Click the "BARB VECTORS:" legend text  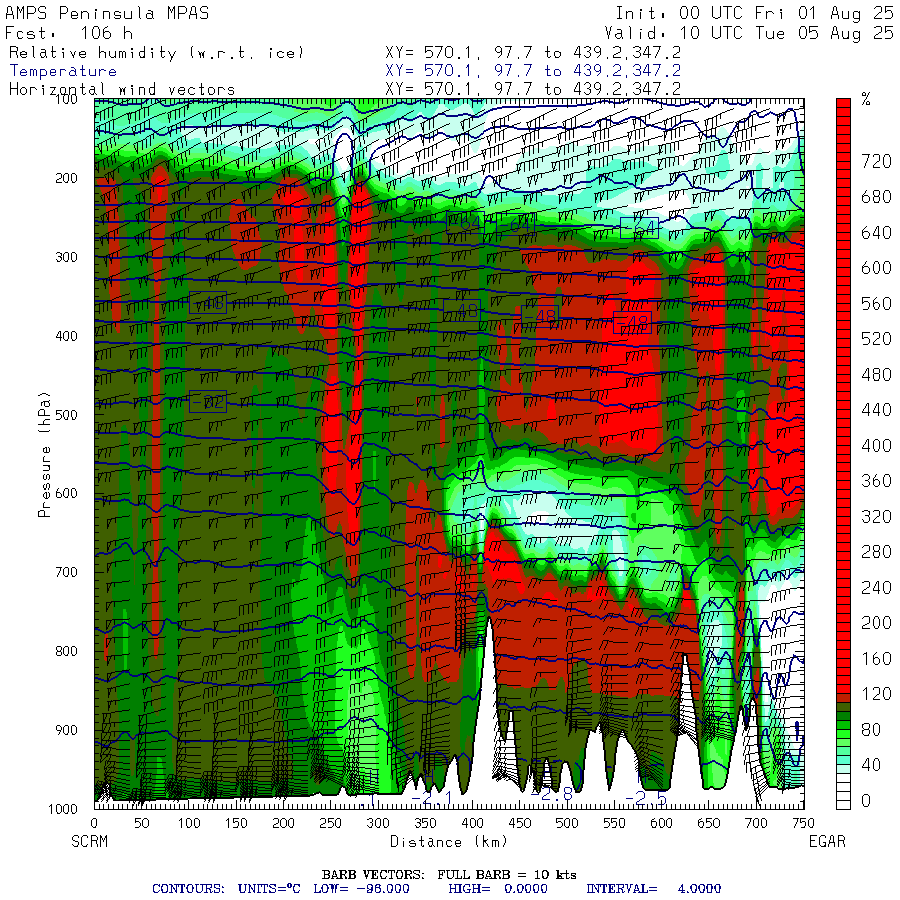[x=373, y=875]
